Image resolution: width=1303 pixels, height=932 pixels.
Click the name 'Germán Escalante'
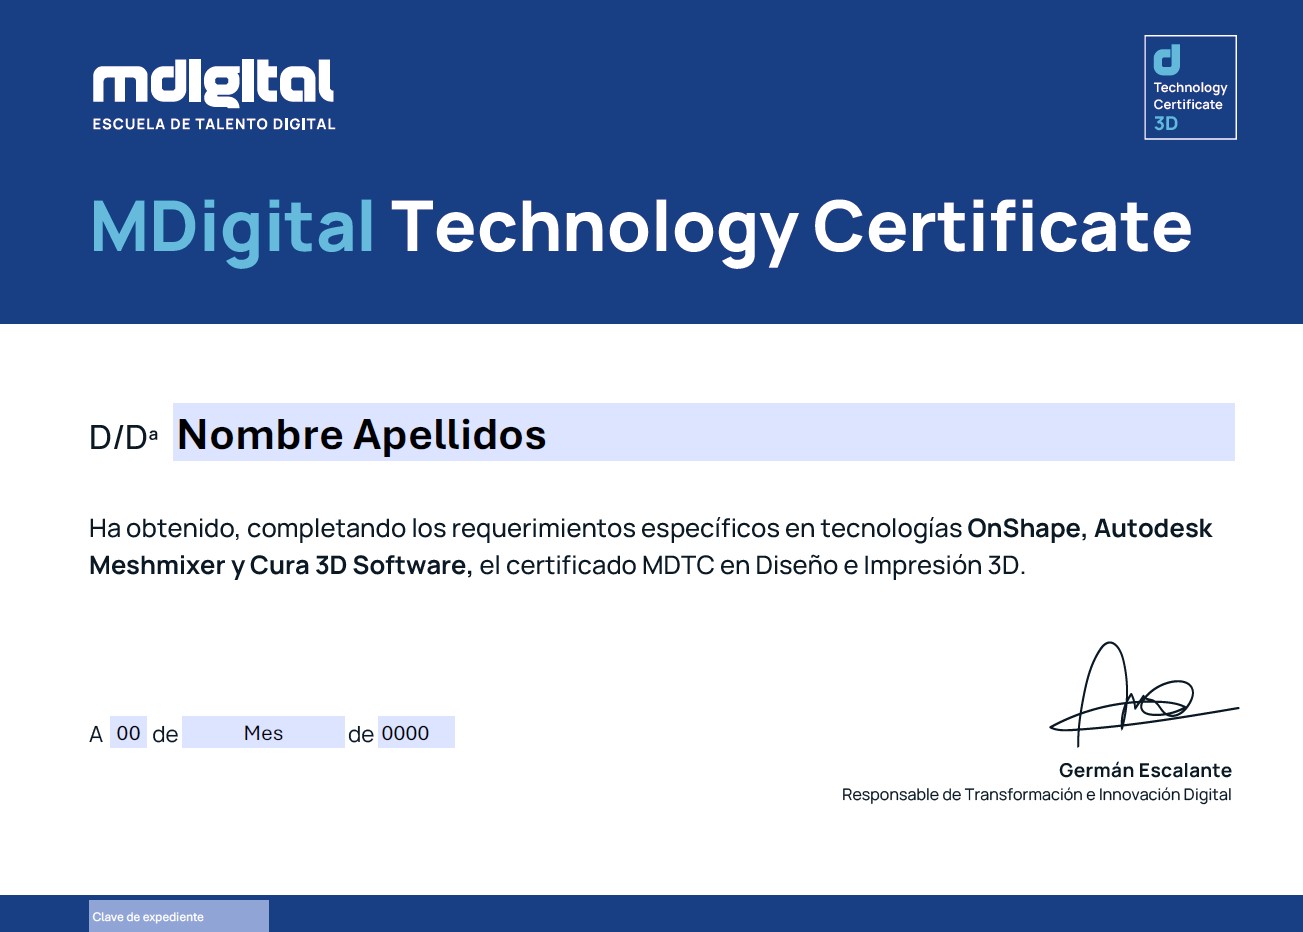[1145, 770]
